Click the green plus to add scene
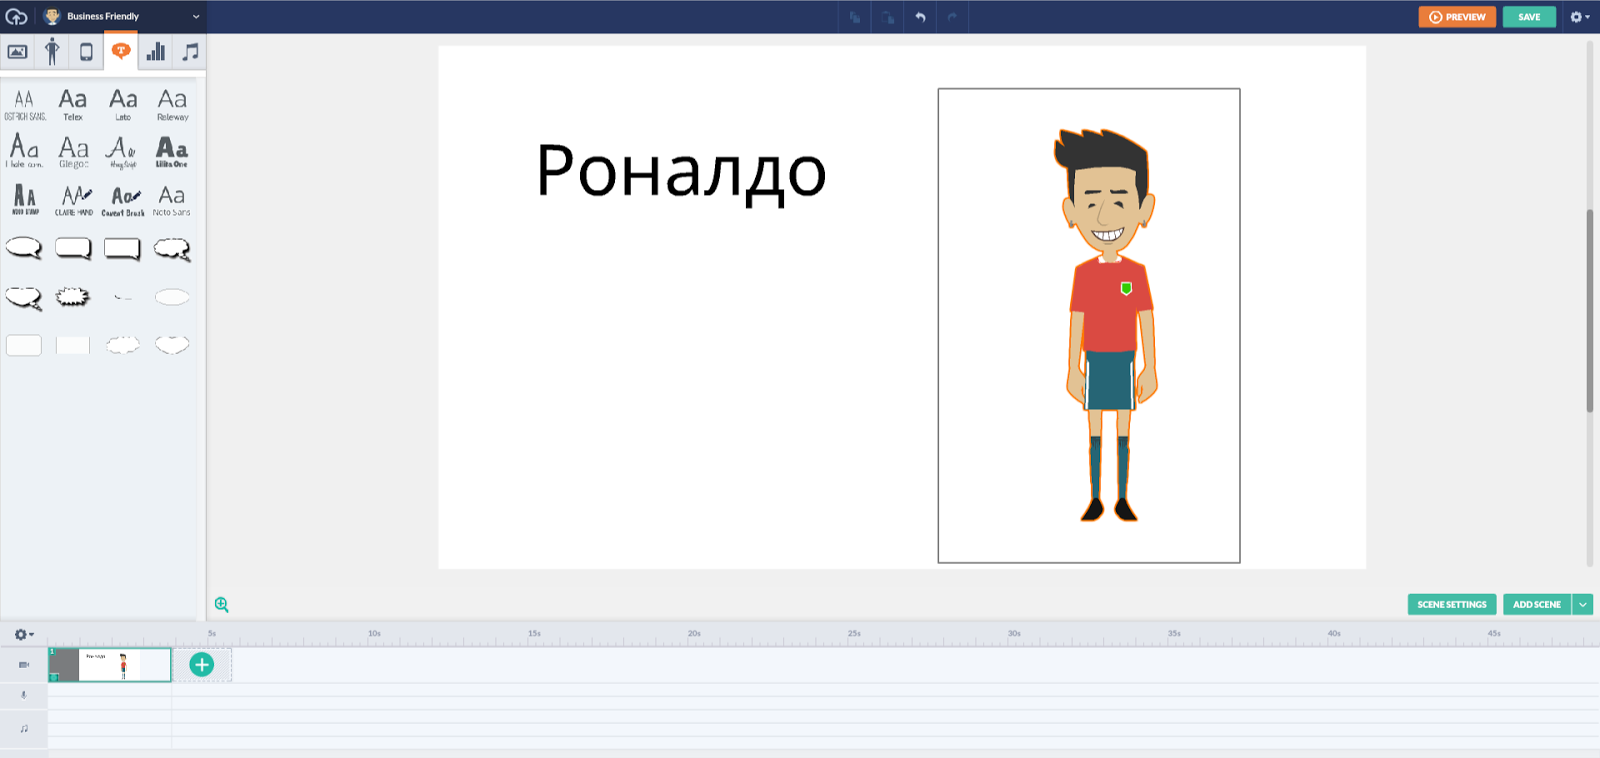The height and width of the screenshot is (758, 1600). 202,665
